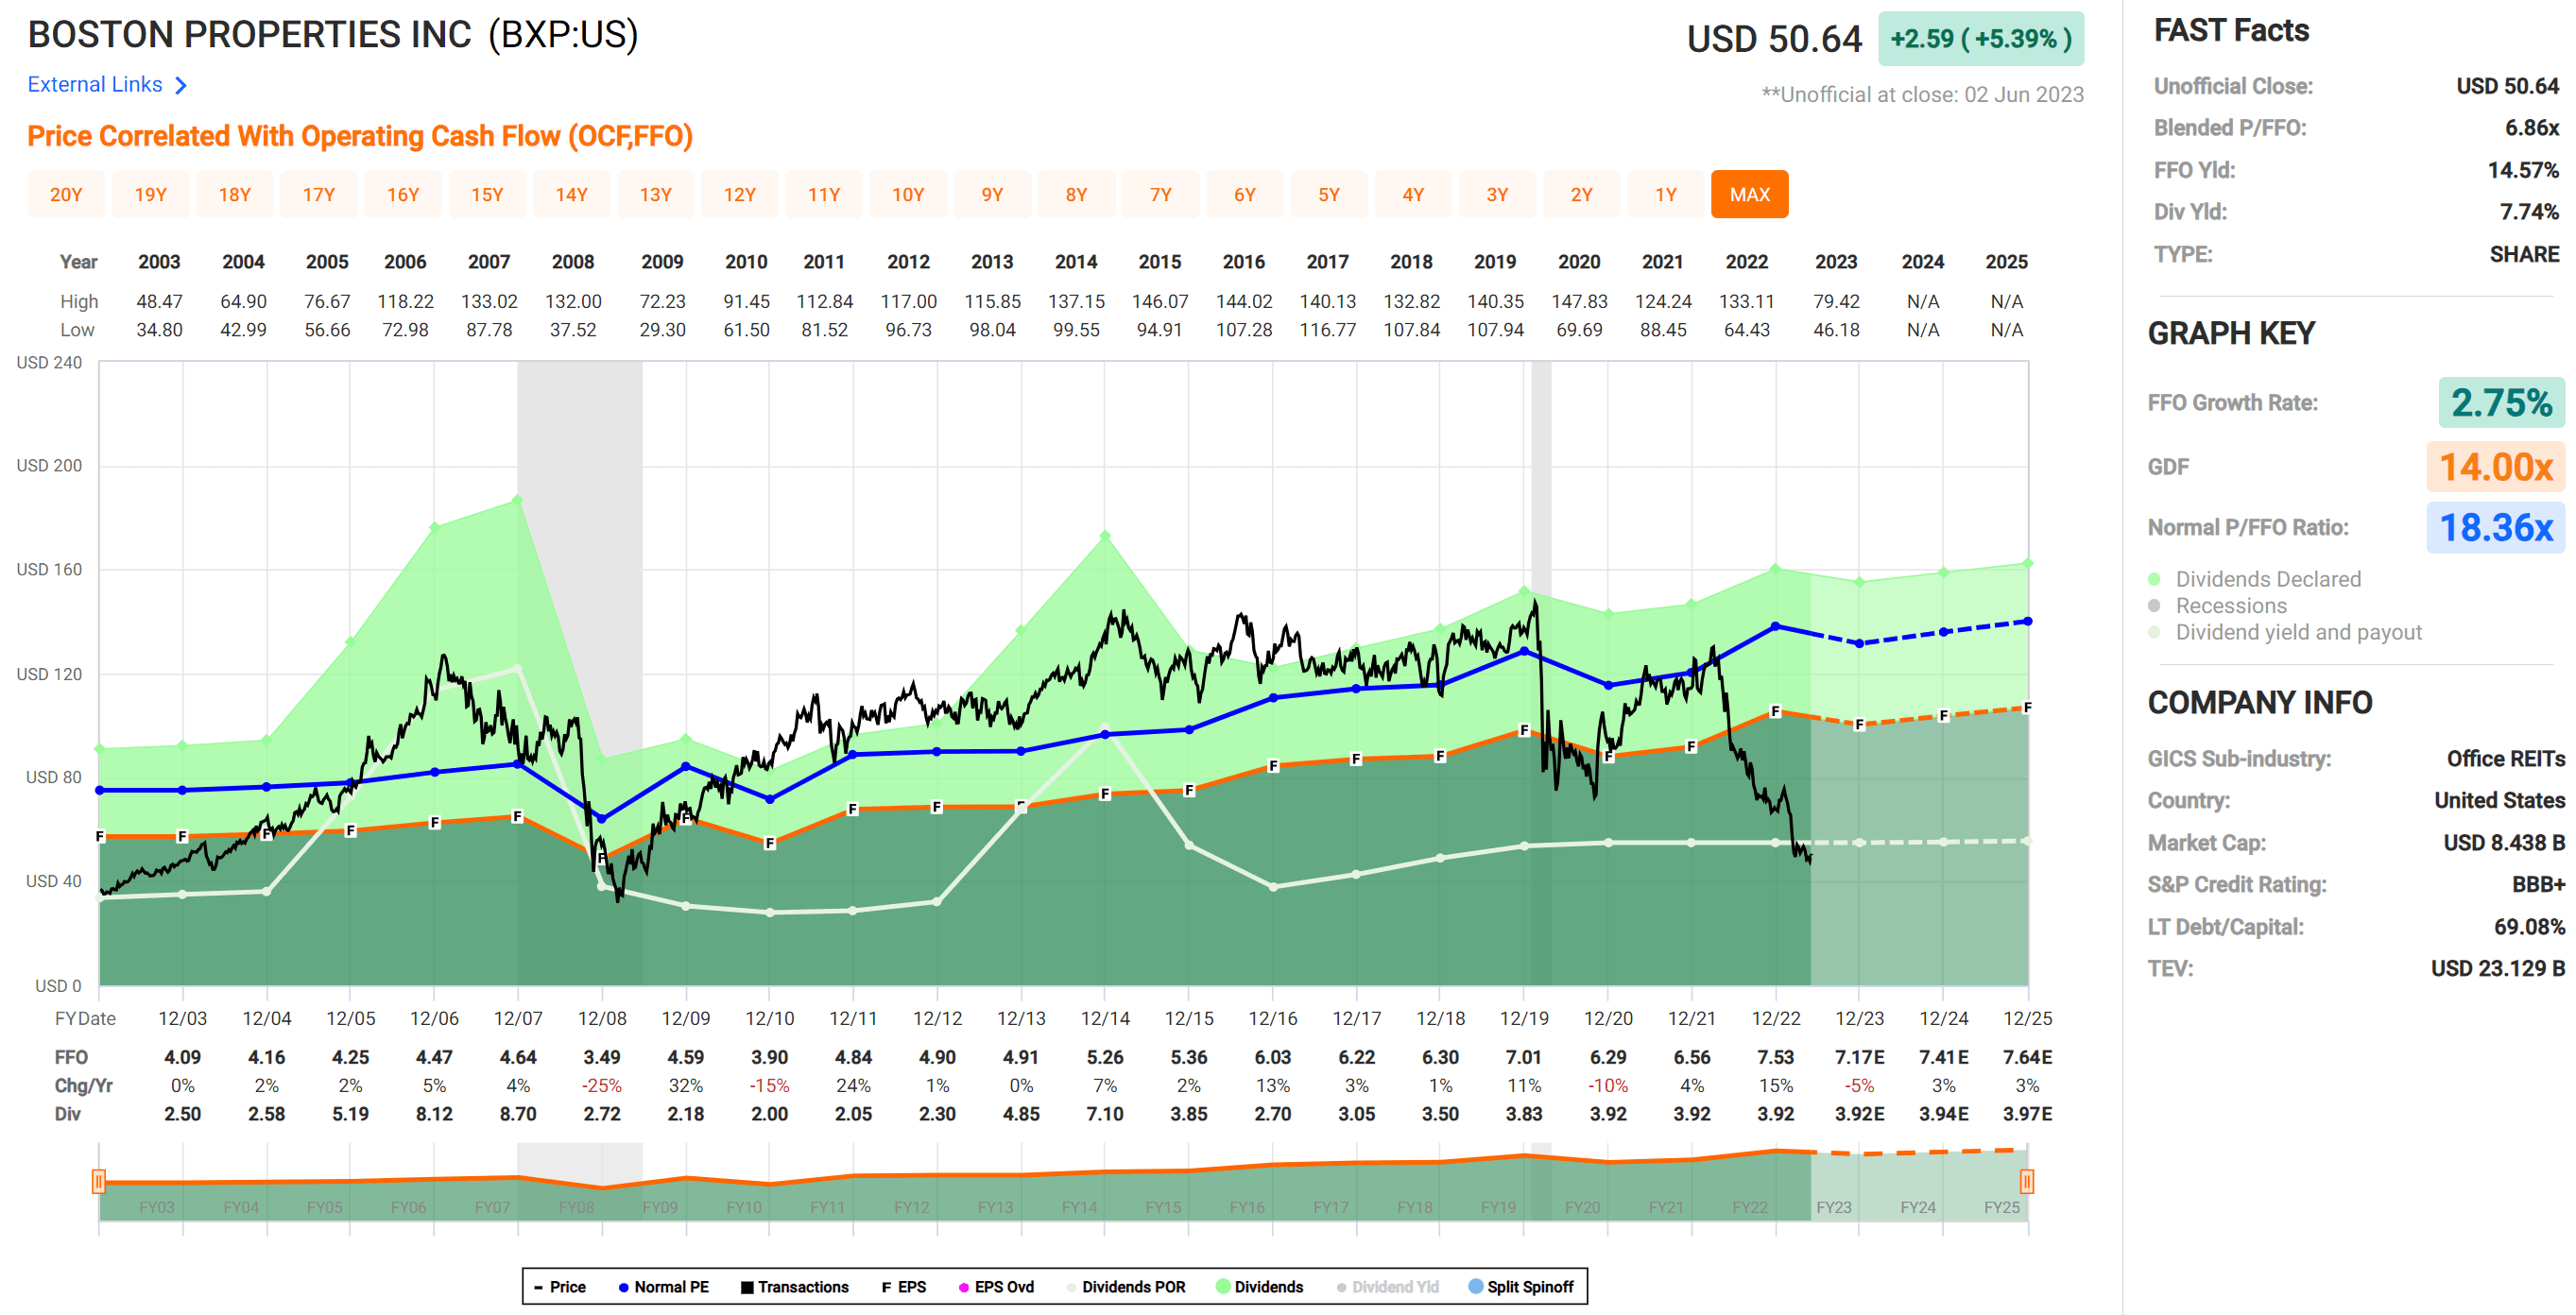2576x1315 pixels.
Task: Click the 12/22 FFO value 7.53
Action: click(x=1775, y=1057)
